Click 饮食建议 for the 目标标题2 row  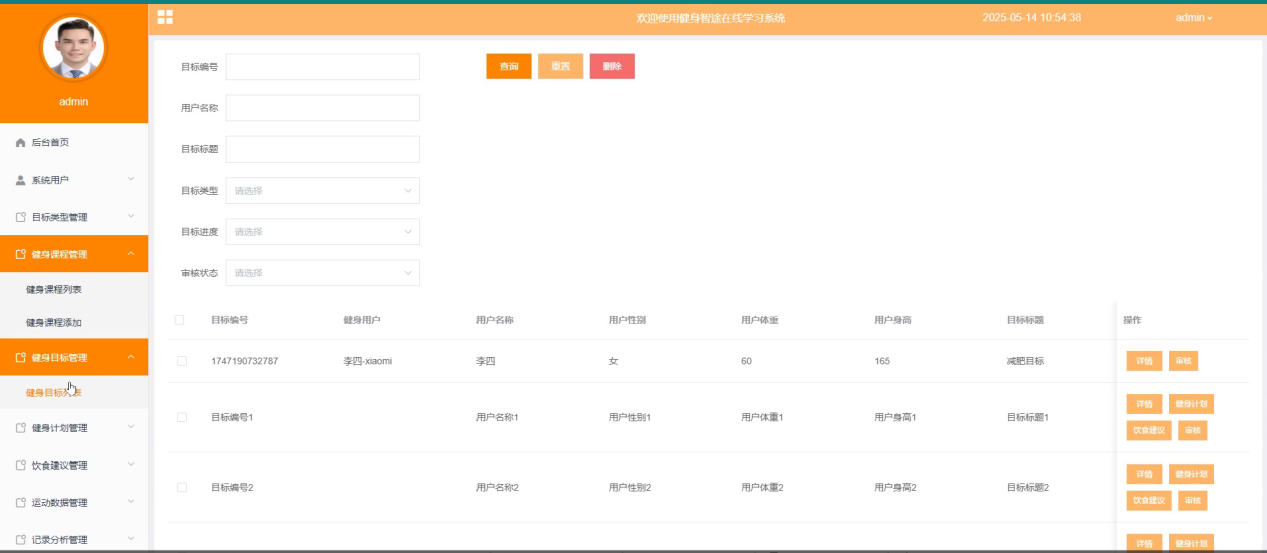tap(1149, 500)
